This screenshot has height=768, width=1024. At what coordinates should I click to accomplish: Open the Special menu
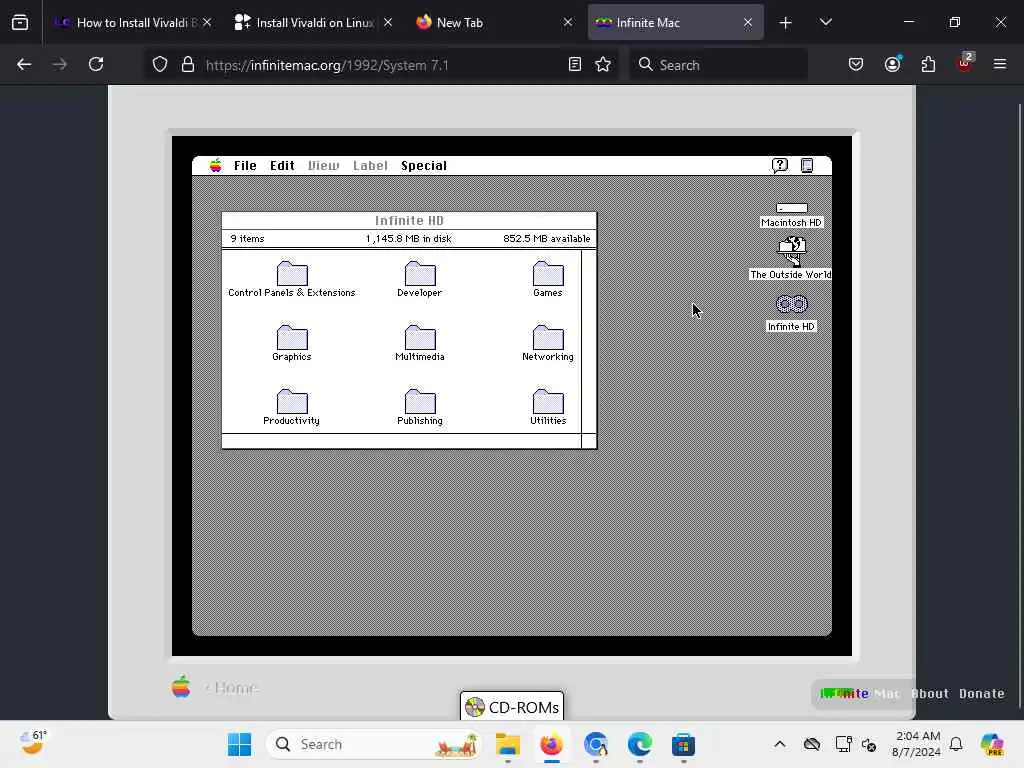click(x=424, y=166)
